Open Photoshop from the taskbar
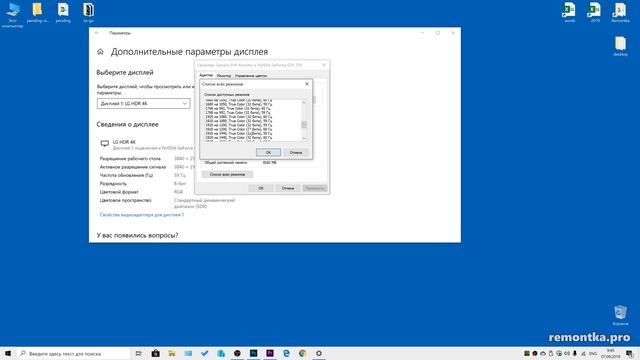The width and height of the screenshot is (640, 360). coord(253,353)
